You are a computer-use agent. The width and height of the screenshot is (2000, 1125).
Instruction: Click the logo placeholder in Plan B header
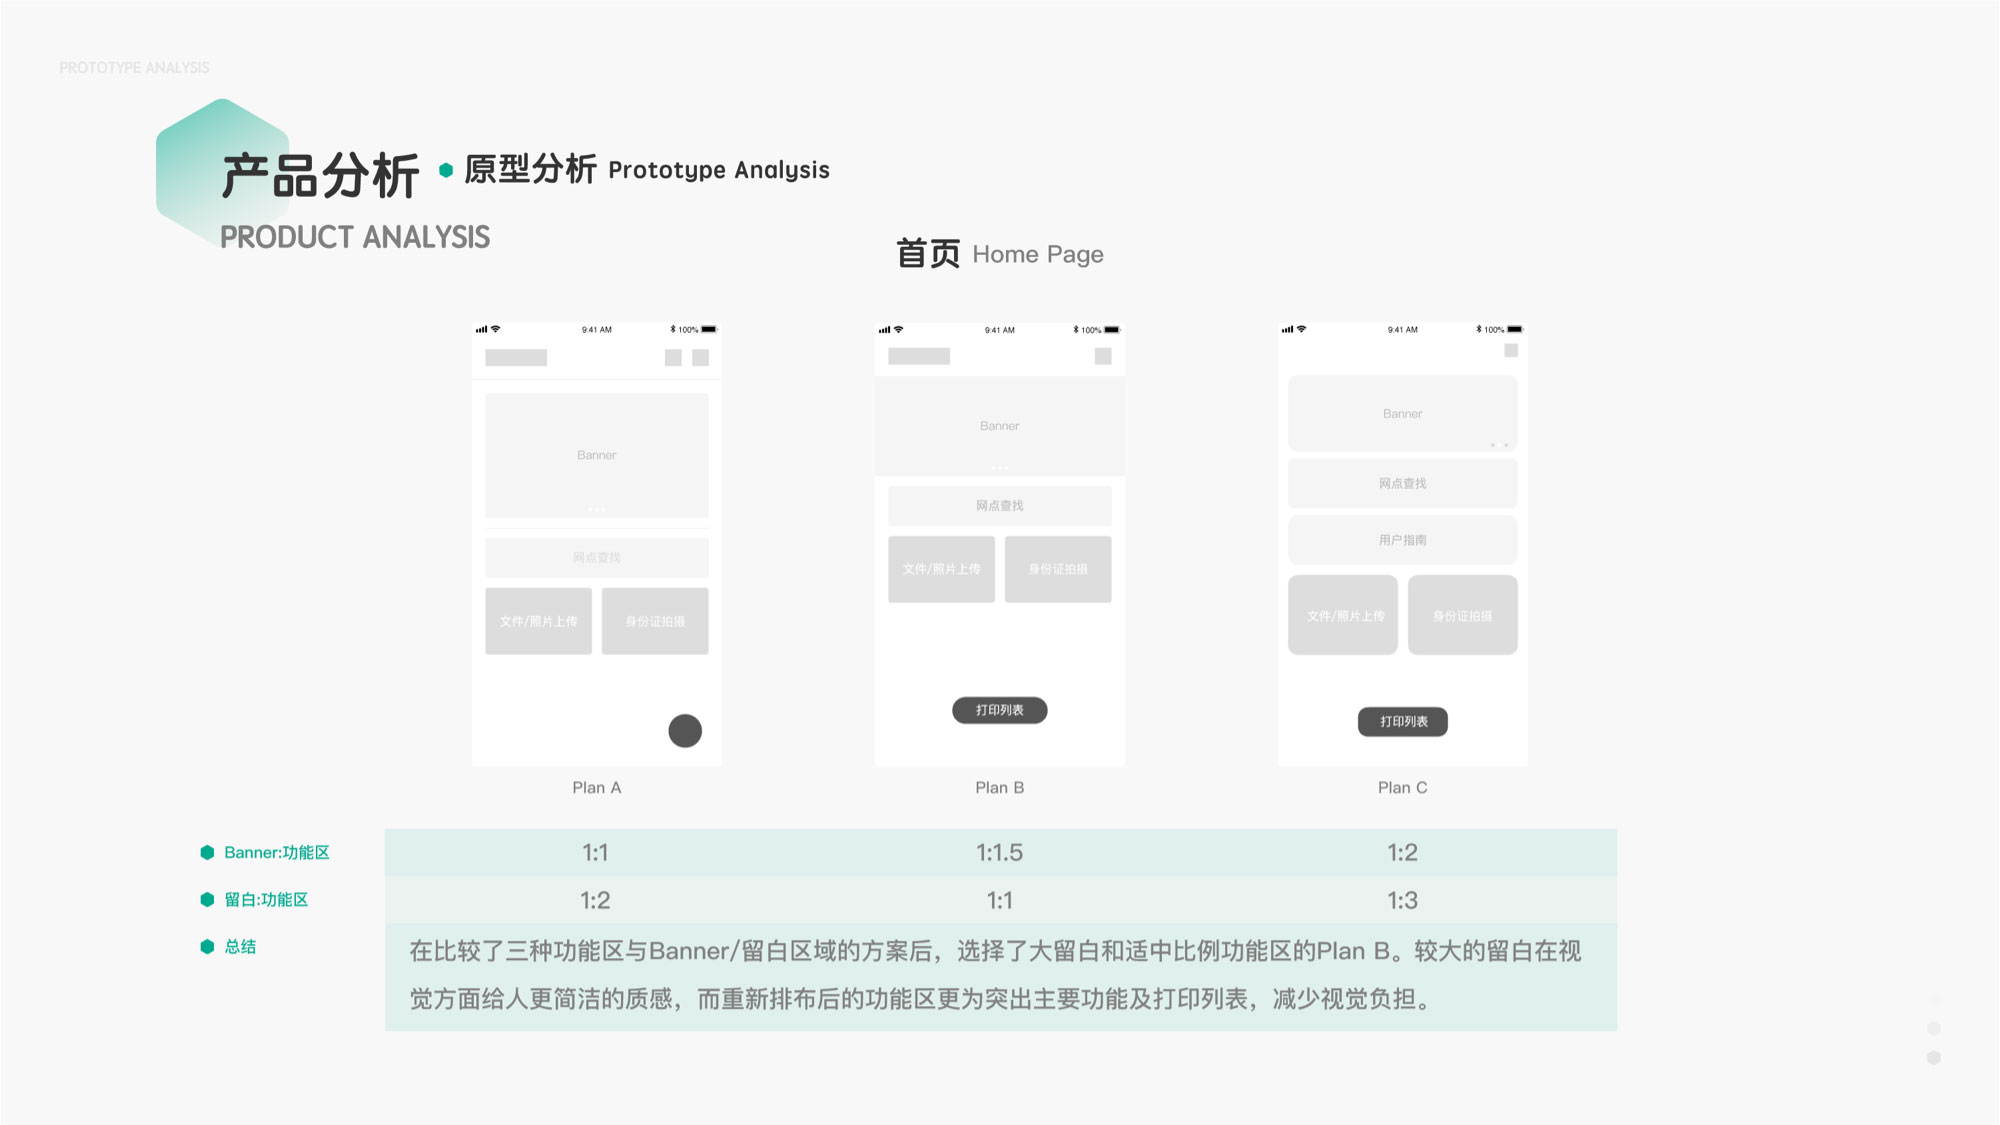pyautogui.click(x=918, y=356)
